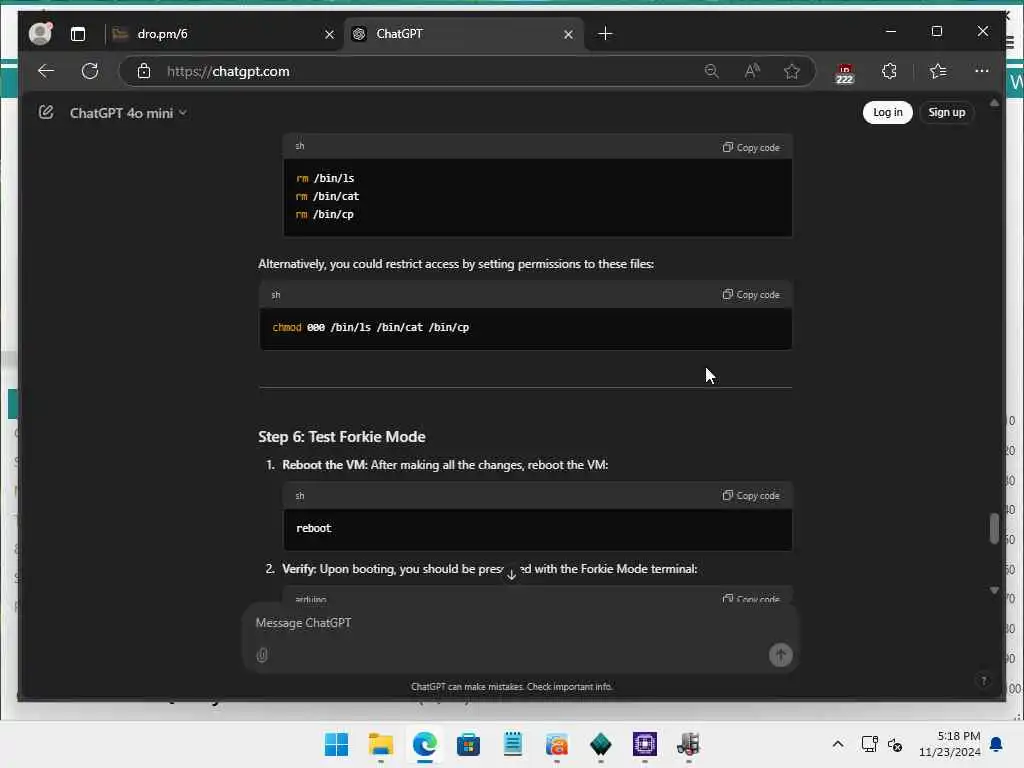Copy code of the reboot block

coord(750,496)
